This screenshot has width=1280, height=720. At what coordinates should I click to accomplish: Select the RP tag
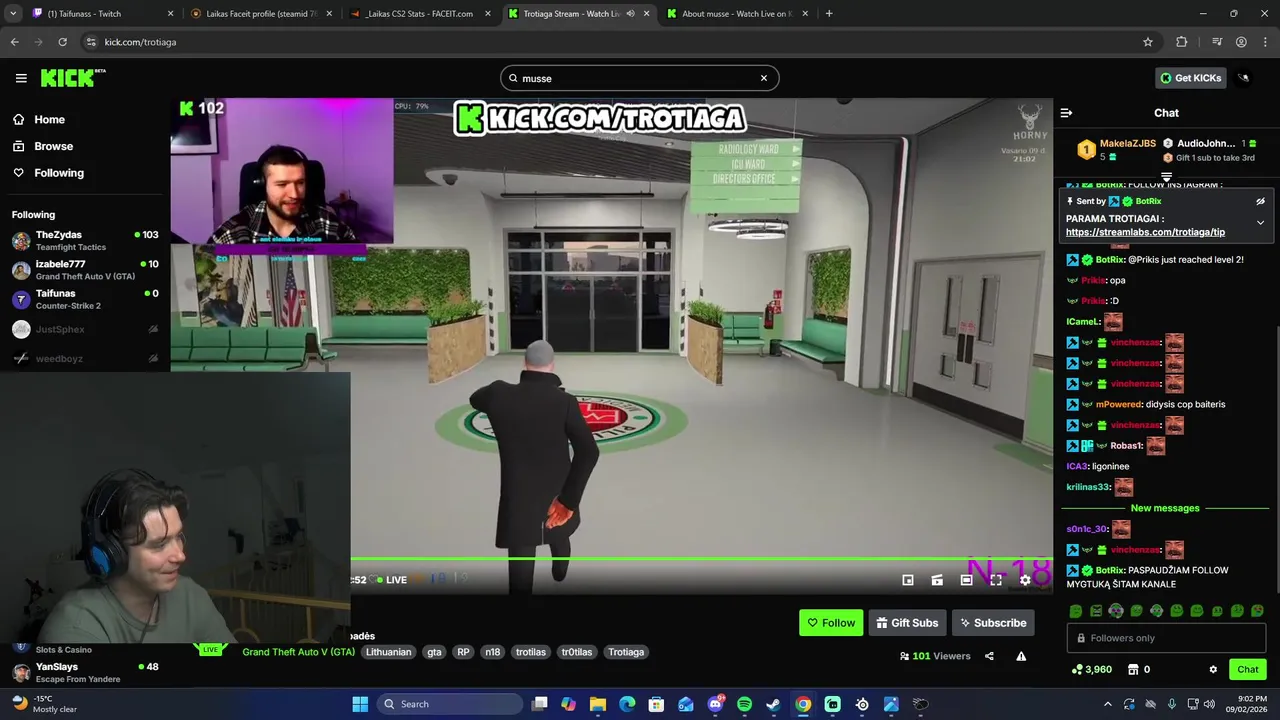tap(463, 652)
